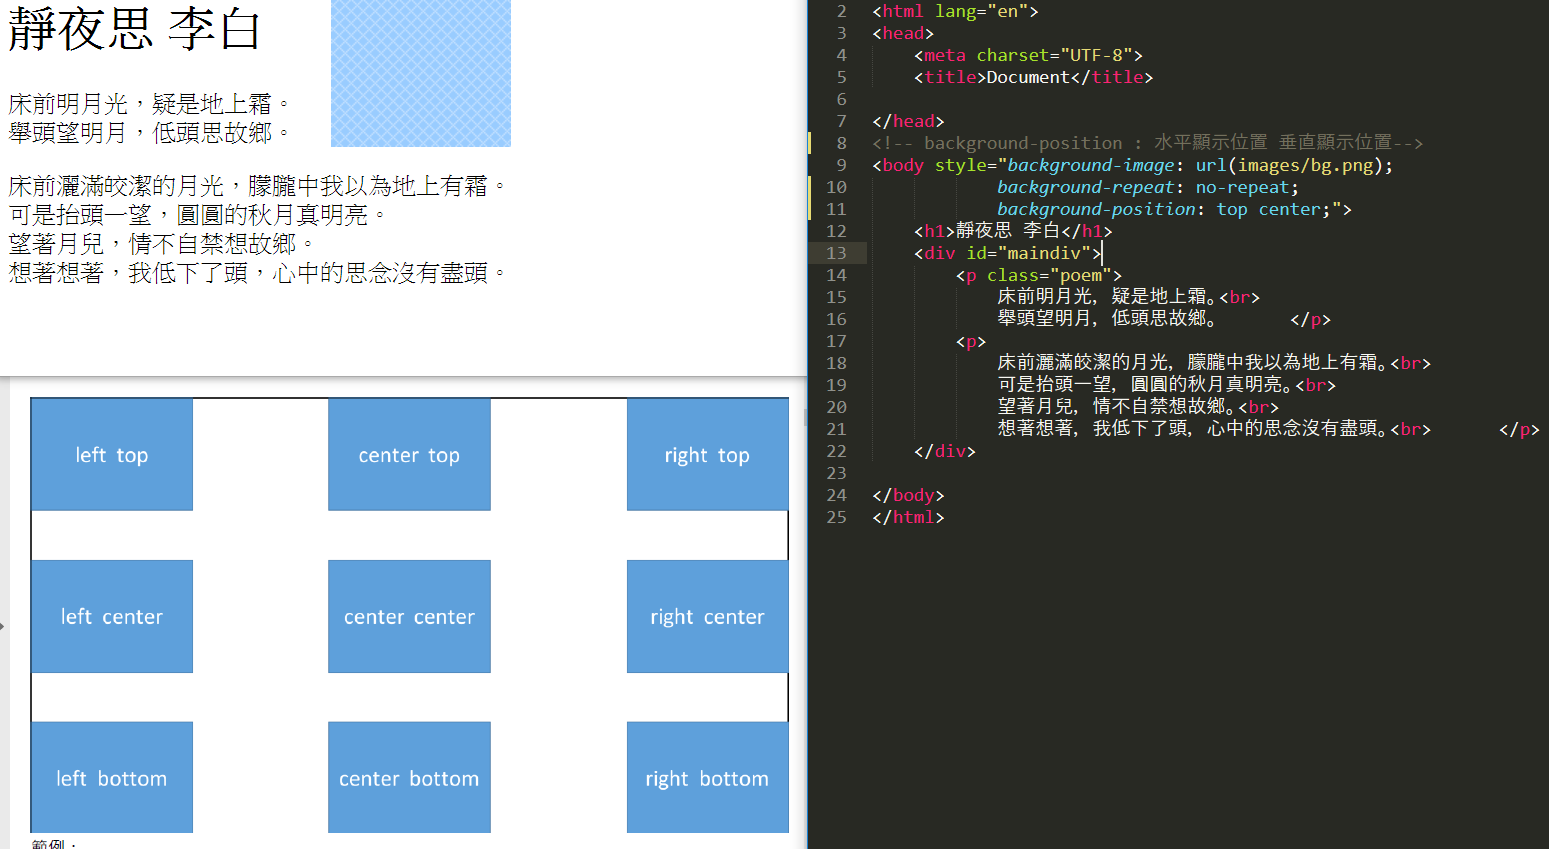
Task: Click line number 13 in the gutter
Action: point(836,253)
